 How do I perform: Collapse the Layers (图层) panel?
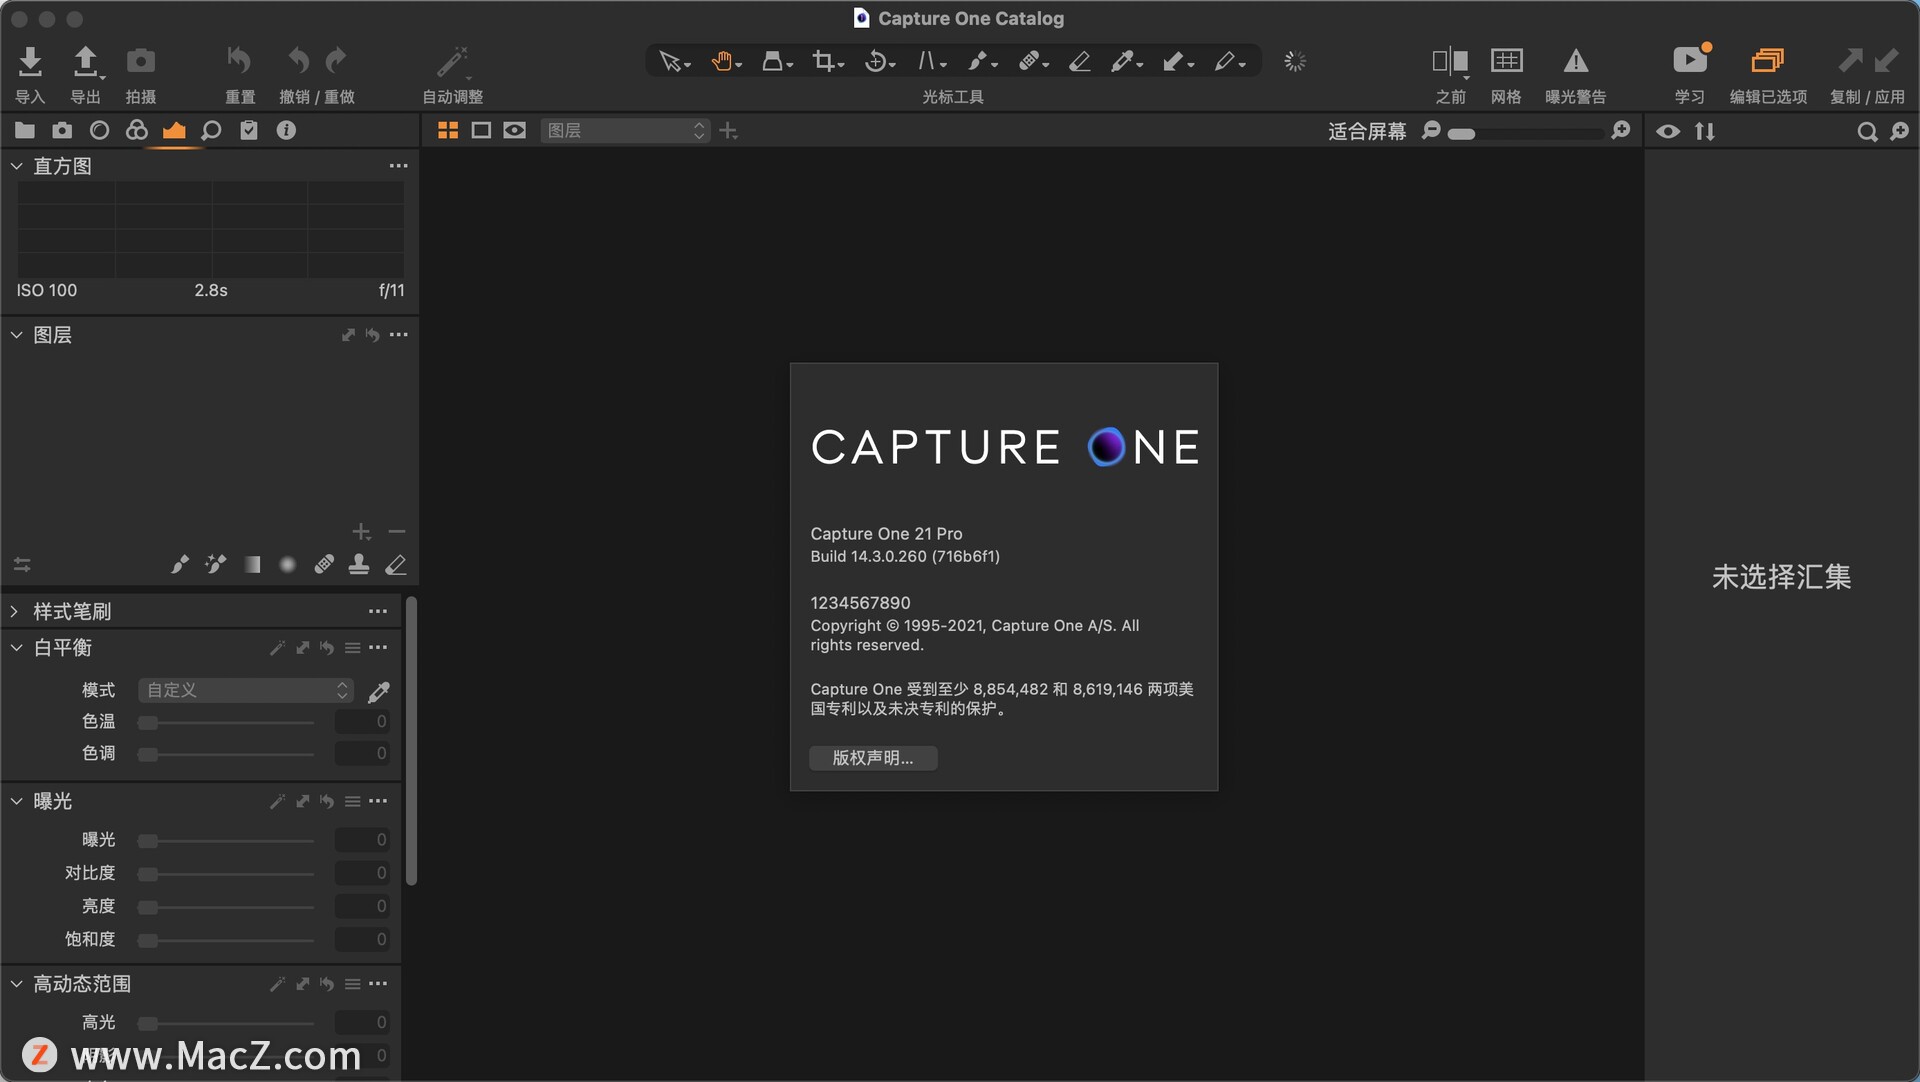click(x=17, y=335)
